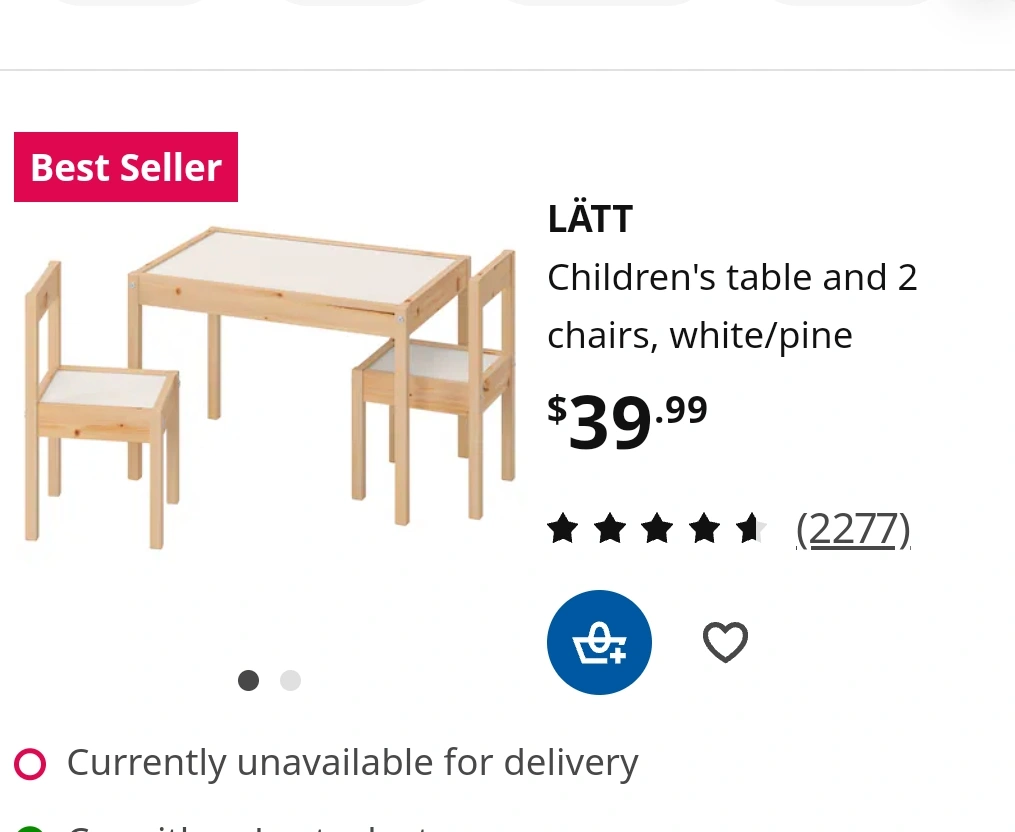Switch to the second product image dot

coord(290,680)
